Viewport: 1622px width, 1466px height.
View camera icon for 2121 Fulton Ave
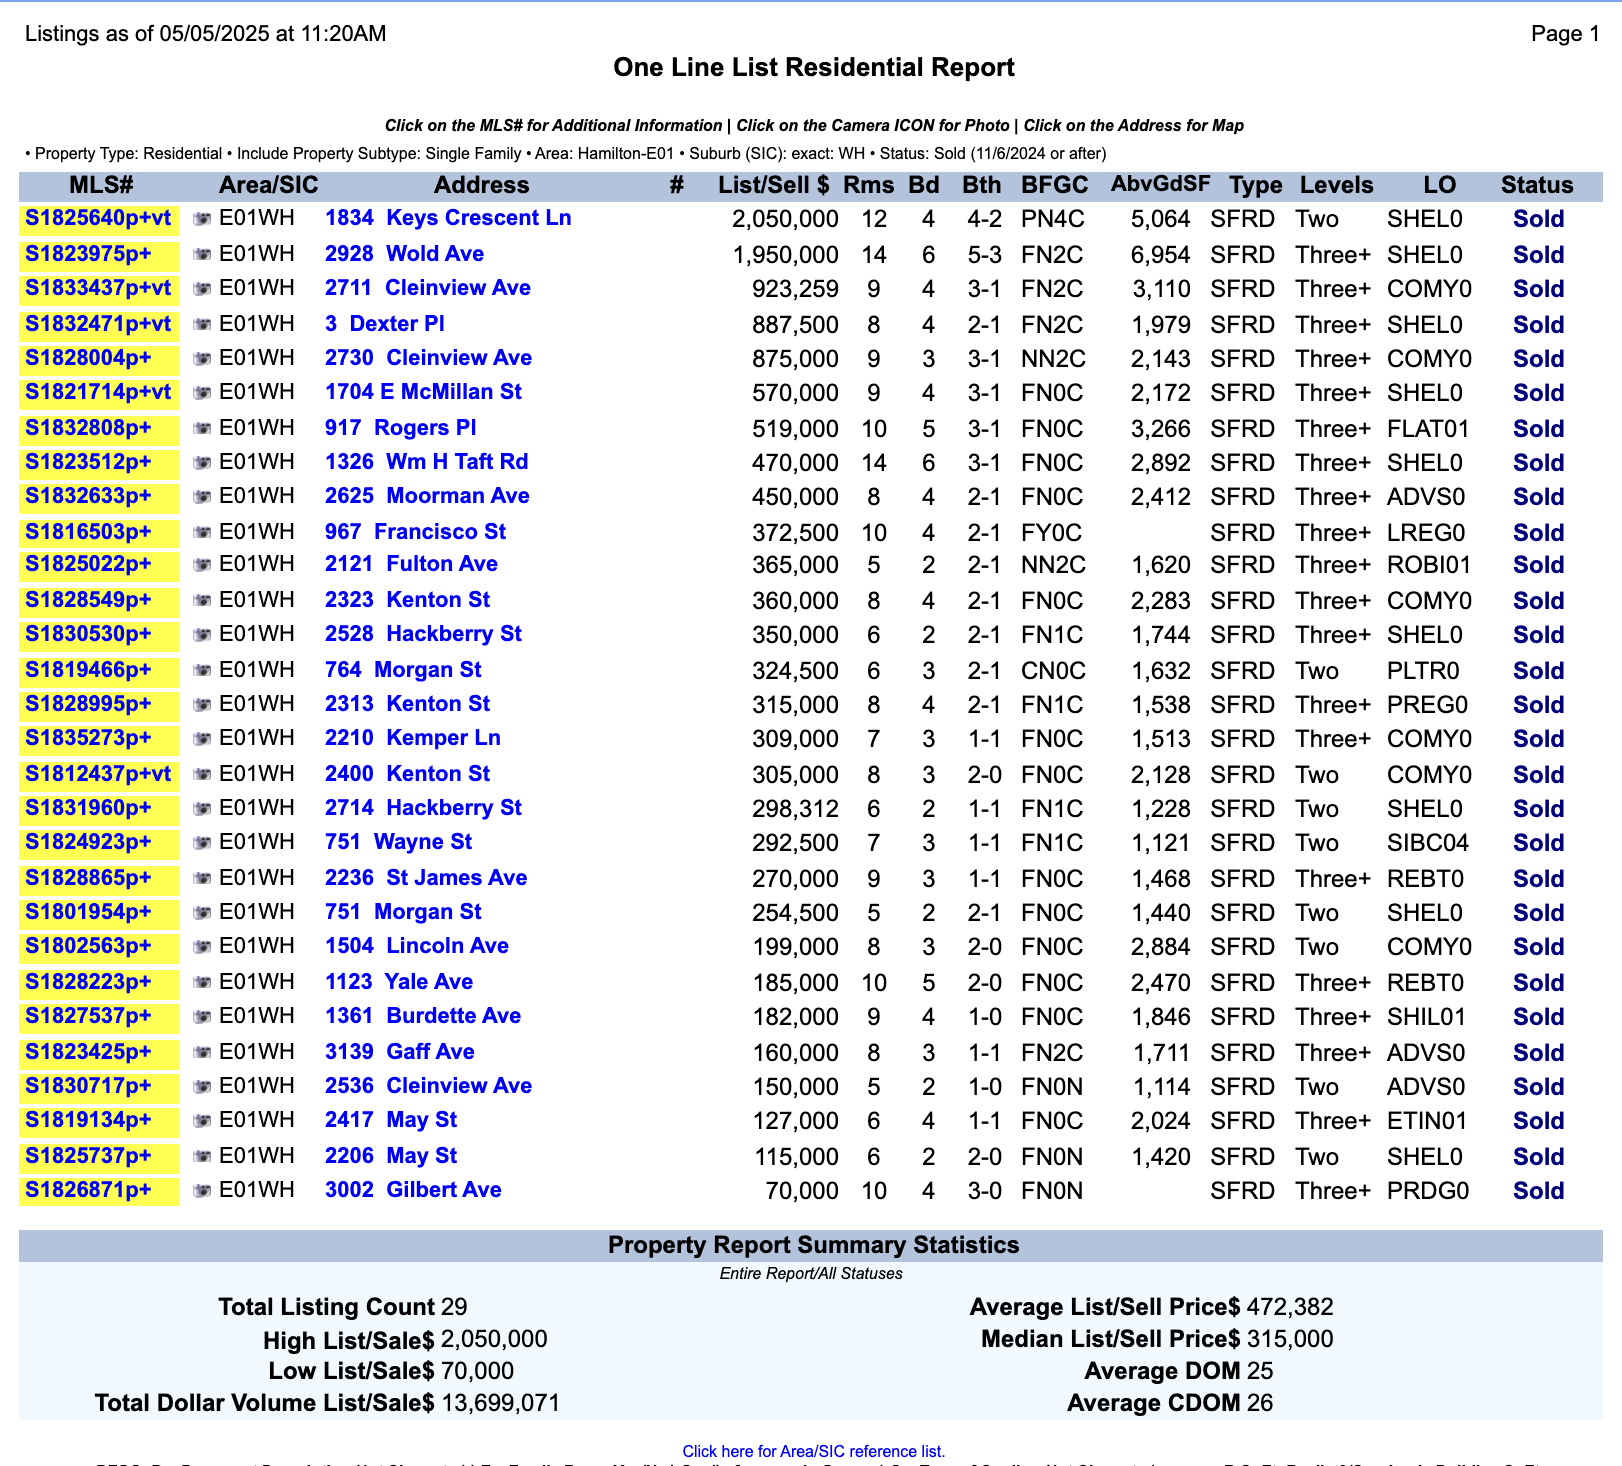(202, 565)
